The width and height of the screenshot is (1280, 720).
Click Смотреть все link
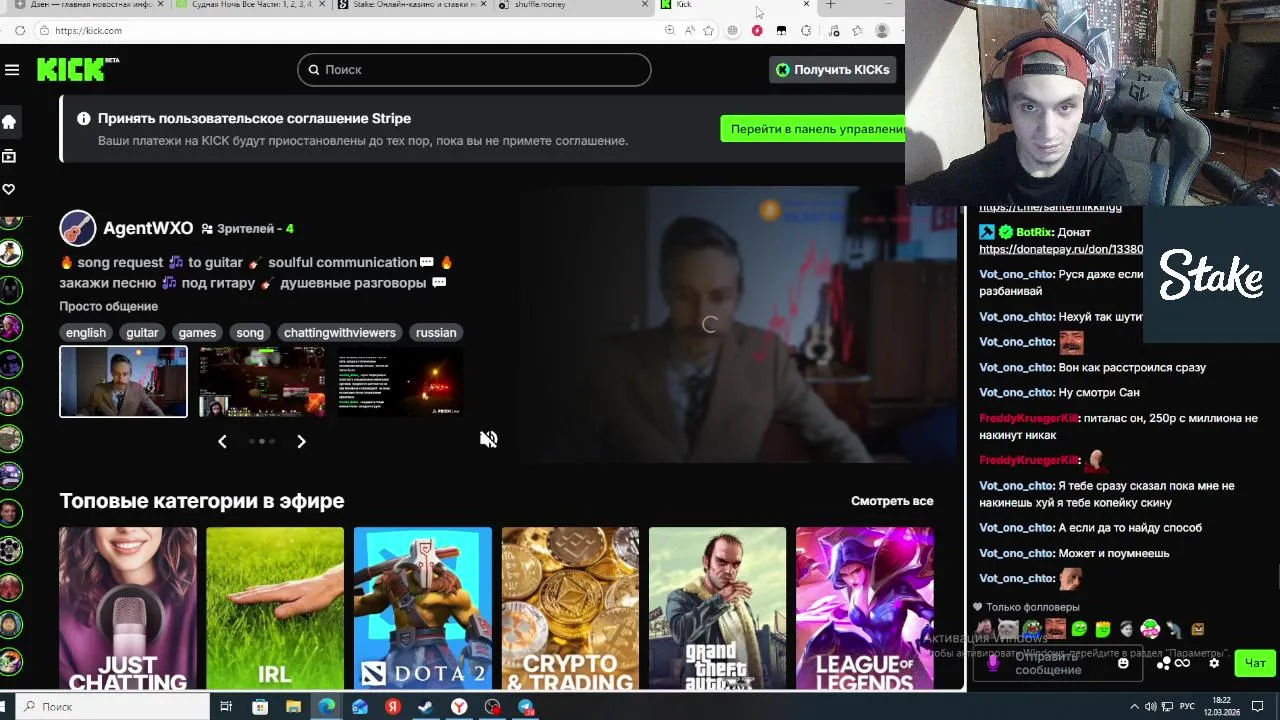pos(892,501)
